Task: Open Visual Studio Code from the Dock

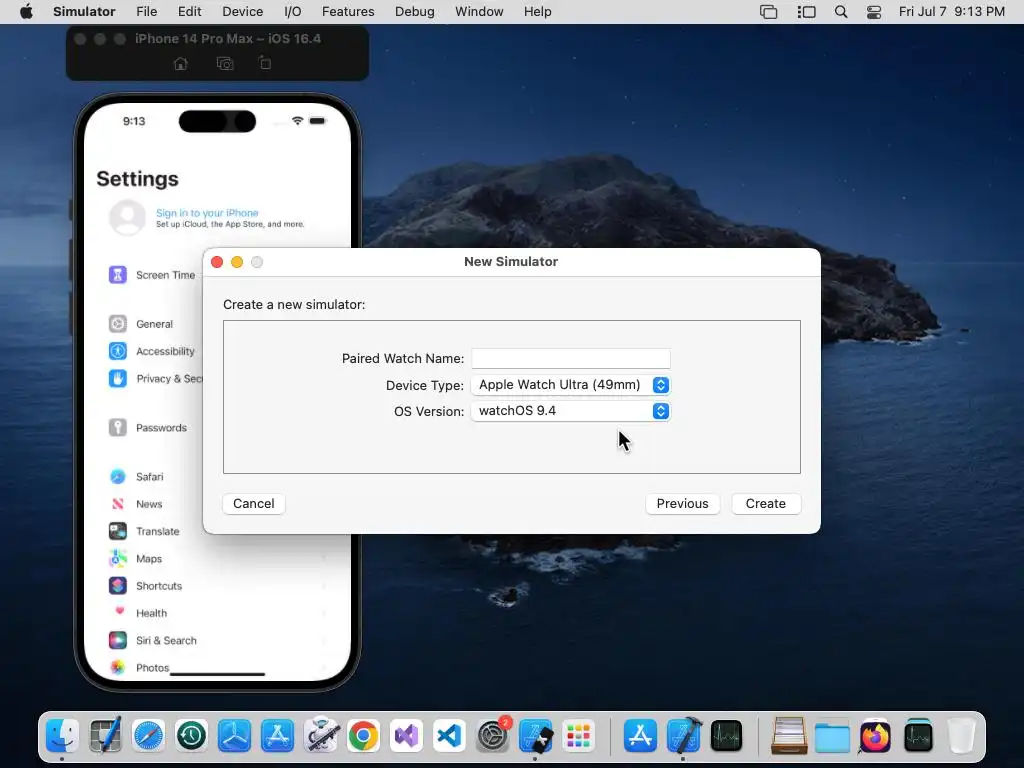Action: tap(449, 736)
